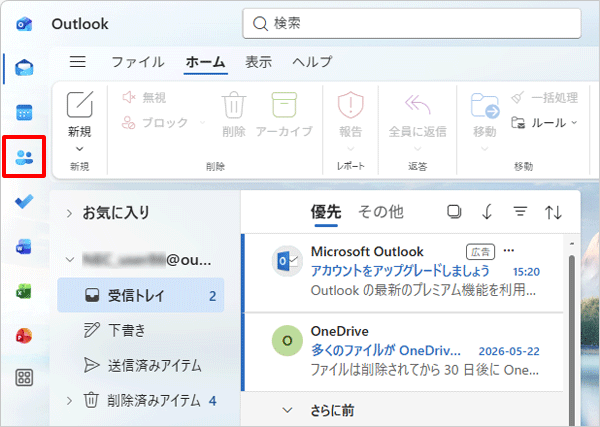
Task: Open the sort order arrows icon
Action: [553, 212]
